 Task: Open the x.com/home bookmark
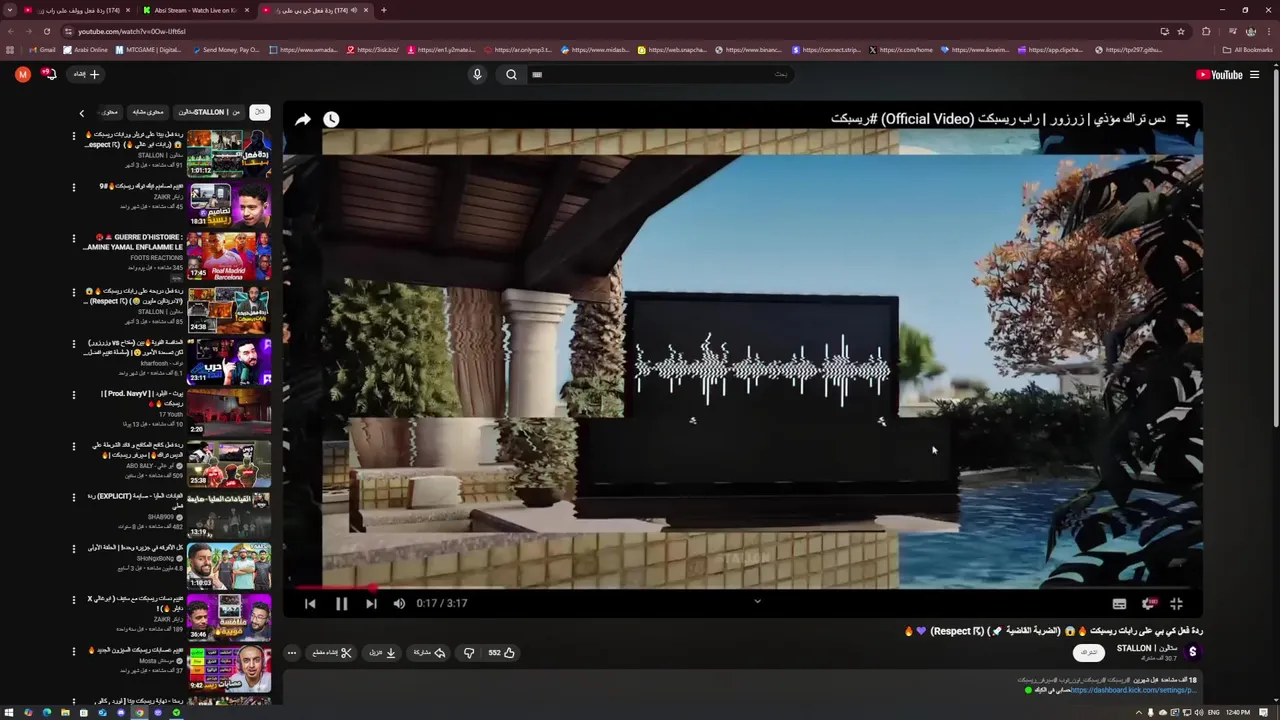point(901,50)
